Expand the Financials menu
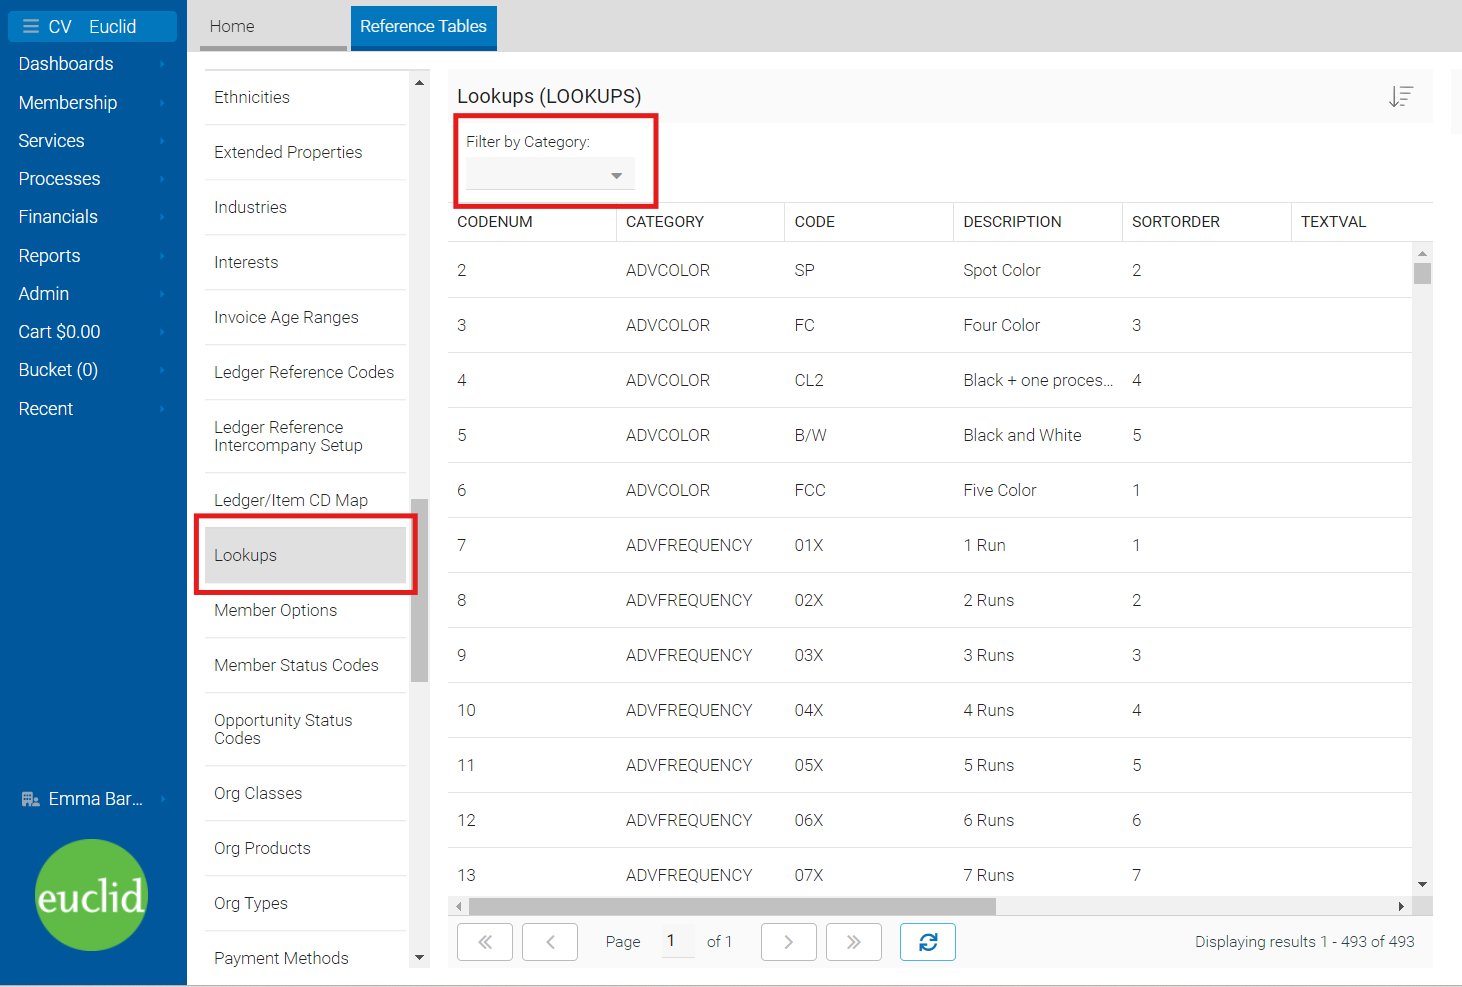The height and width of the screenshot is (987, 1462). [92, 217]
